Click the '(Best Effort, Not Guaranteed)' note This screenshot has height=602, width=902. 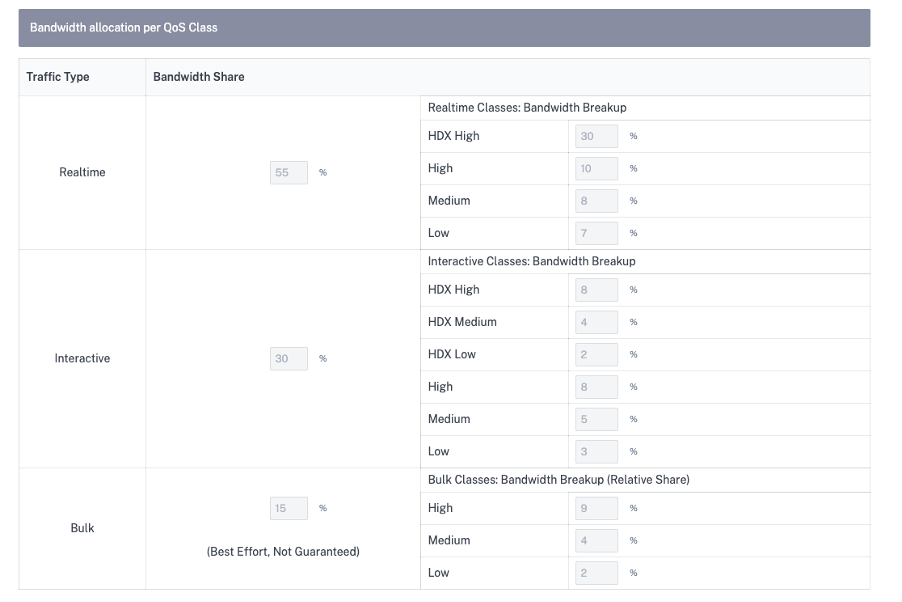(x=283, y=552)
